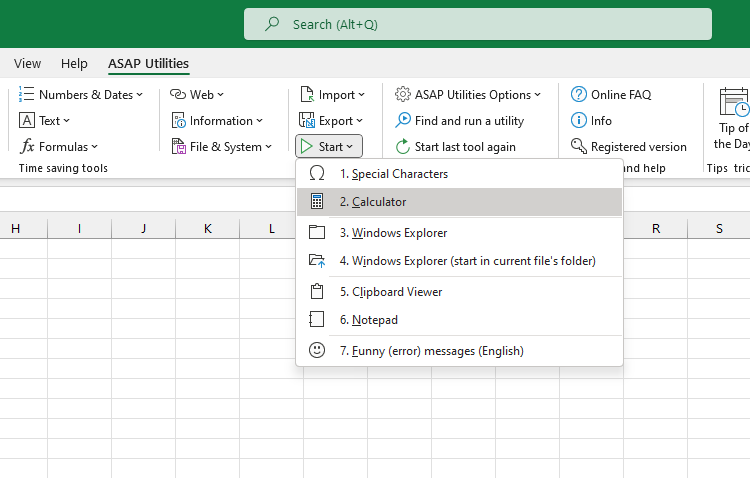Click the Web chain link icon
This screenshot has width=750, height=478.
point(178,94)
